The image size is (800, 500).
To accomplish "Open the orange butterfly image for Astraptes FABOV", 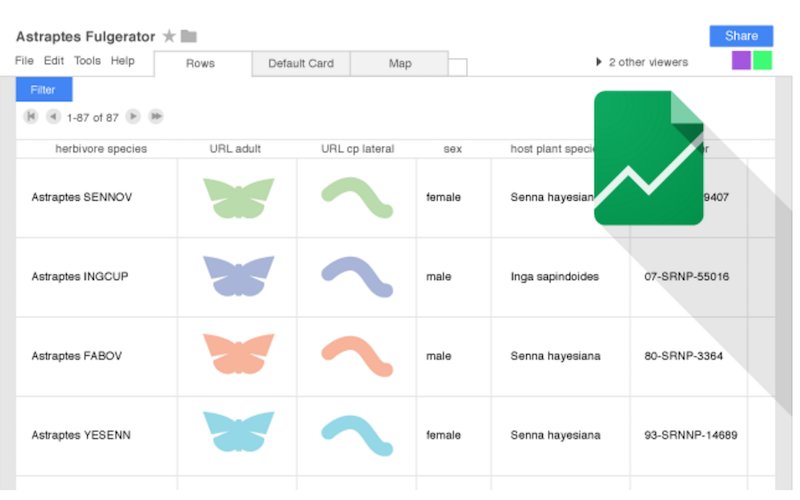I will 238,354.
